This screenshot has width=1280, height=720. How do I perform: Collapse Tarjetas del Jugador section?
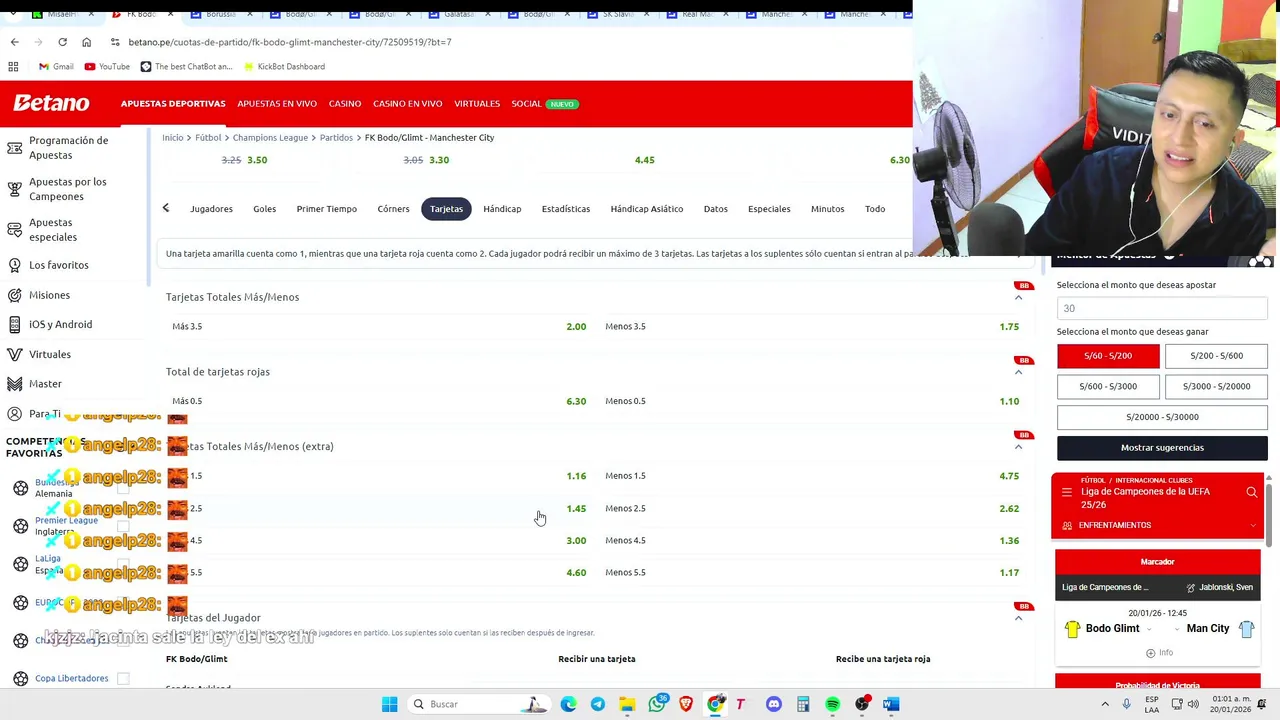[1018, 618]
